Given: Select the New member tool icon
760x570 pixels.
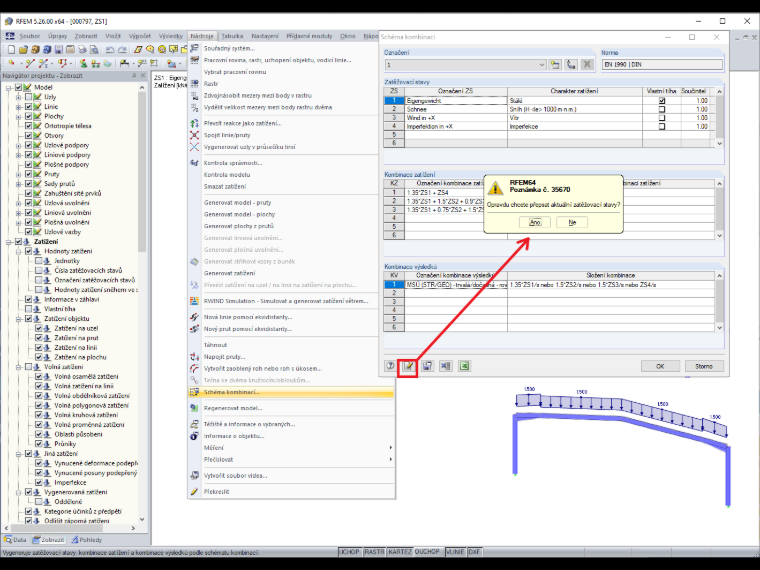Looking at the screenshot, I should (x=44, y=63).
